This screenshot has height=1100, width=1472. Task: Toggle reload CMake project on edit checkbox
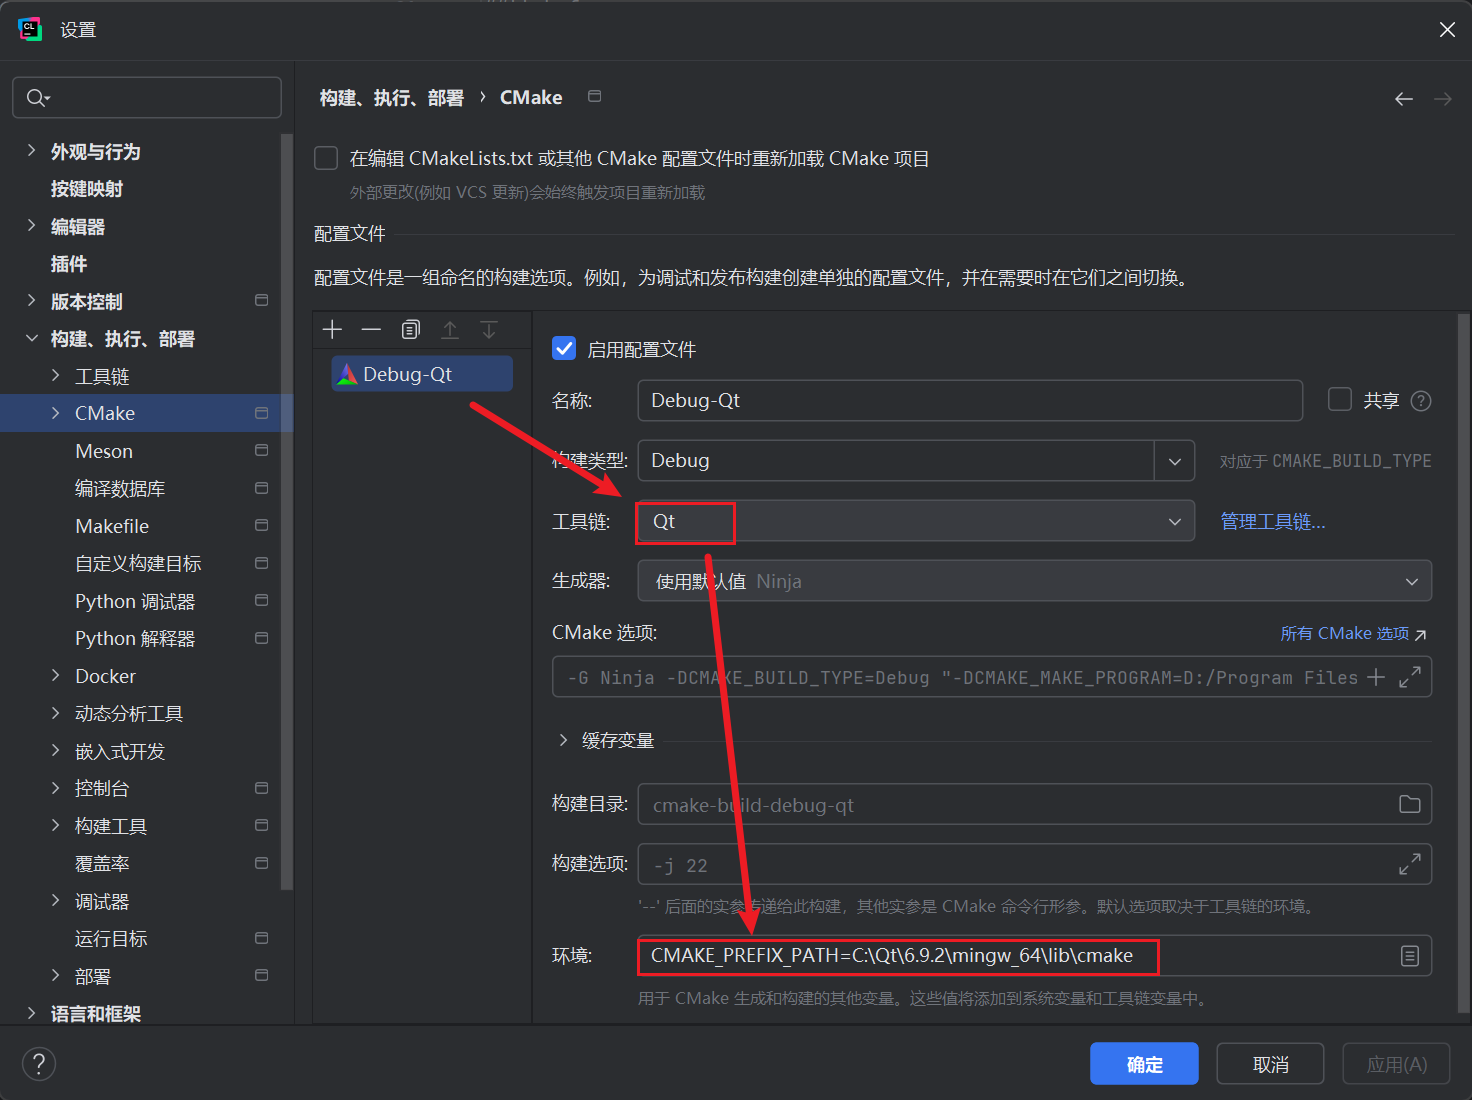click(326, 158)
